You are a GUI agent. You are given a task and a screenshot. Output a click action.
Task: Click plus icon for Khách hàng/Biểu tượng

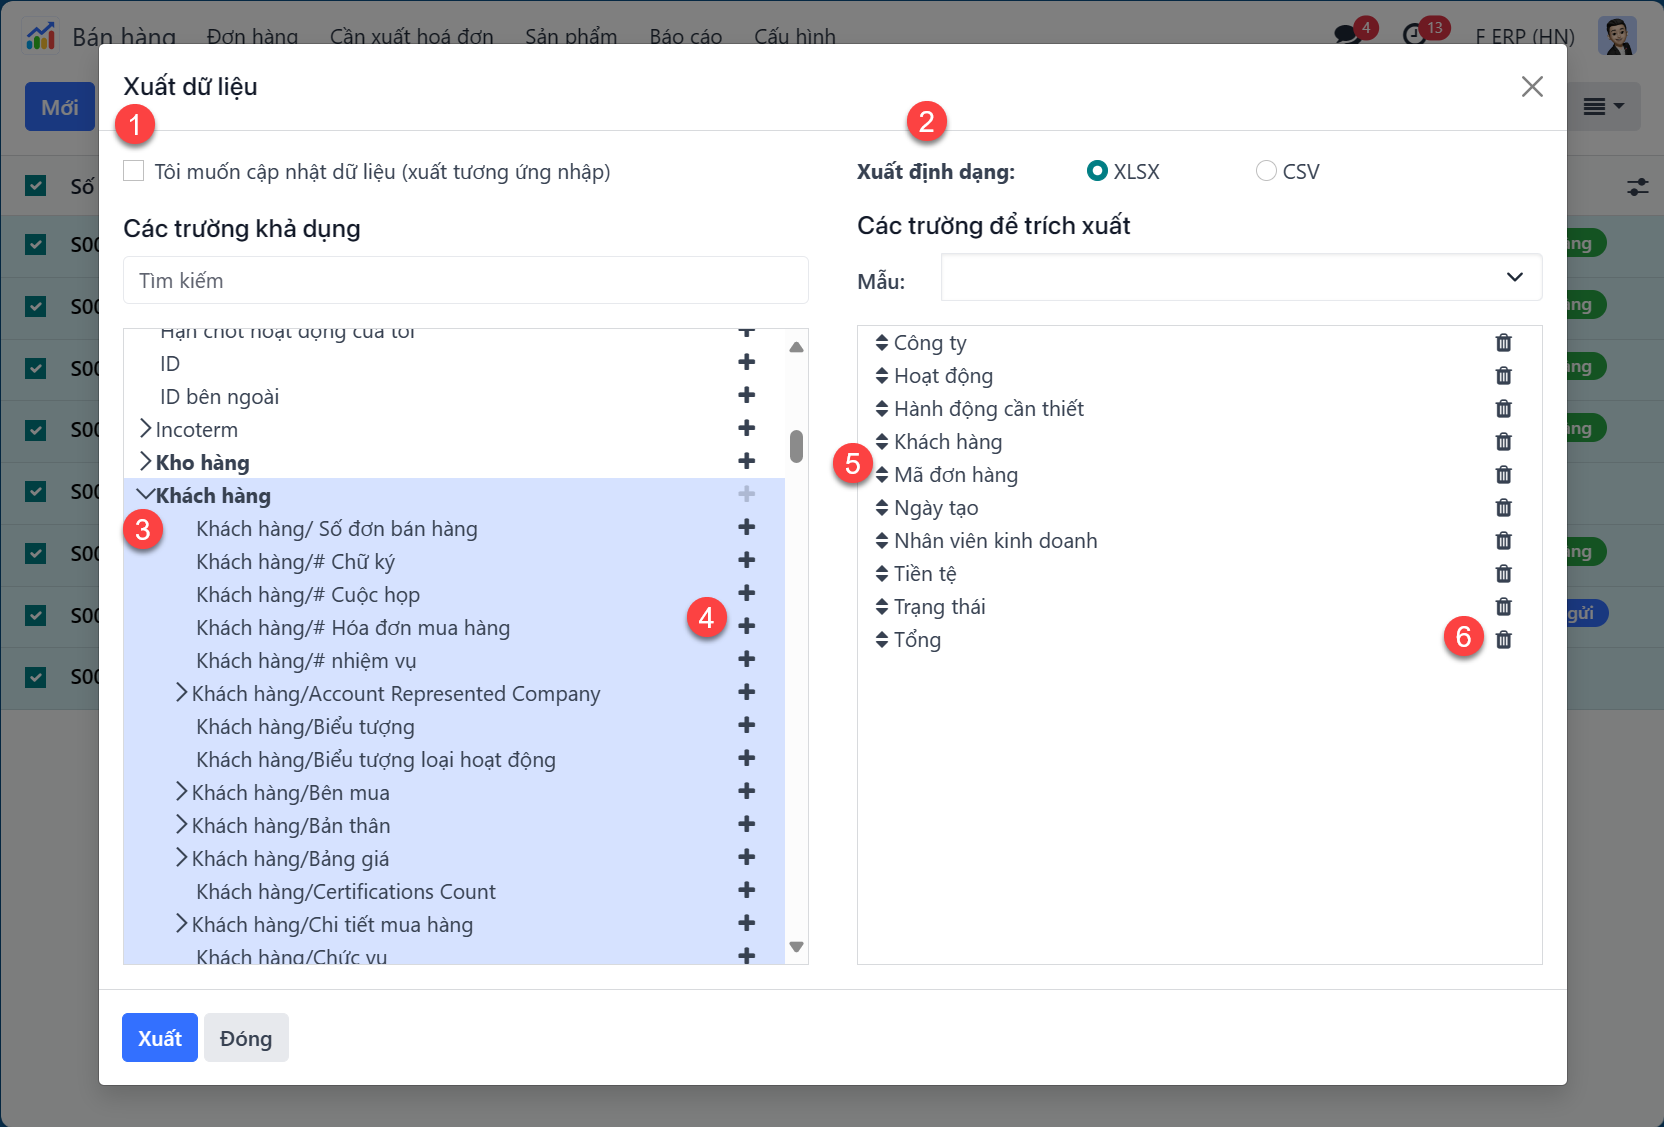(746, 726)
